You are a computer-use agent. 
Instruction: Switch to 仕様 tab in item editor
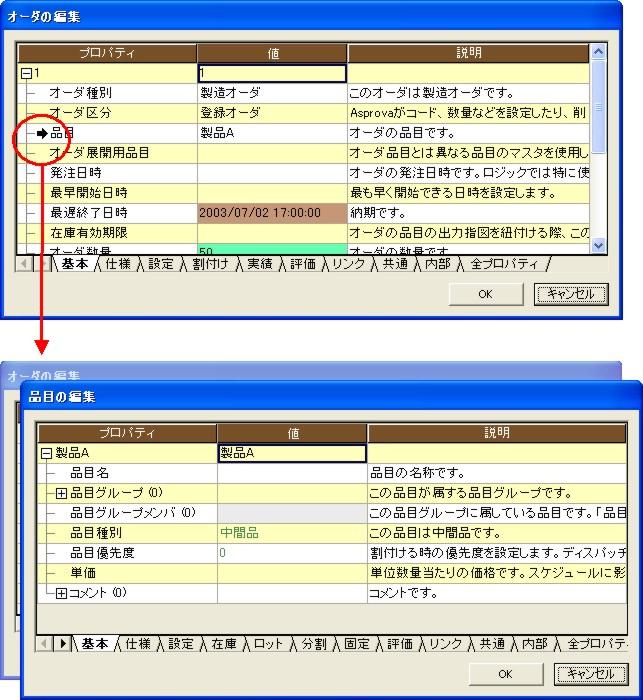pyautogui.click(x=138, y=644)
